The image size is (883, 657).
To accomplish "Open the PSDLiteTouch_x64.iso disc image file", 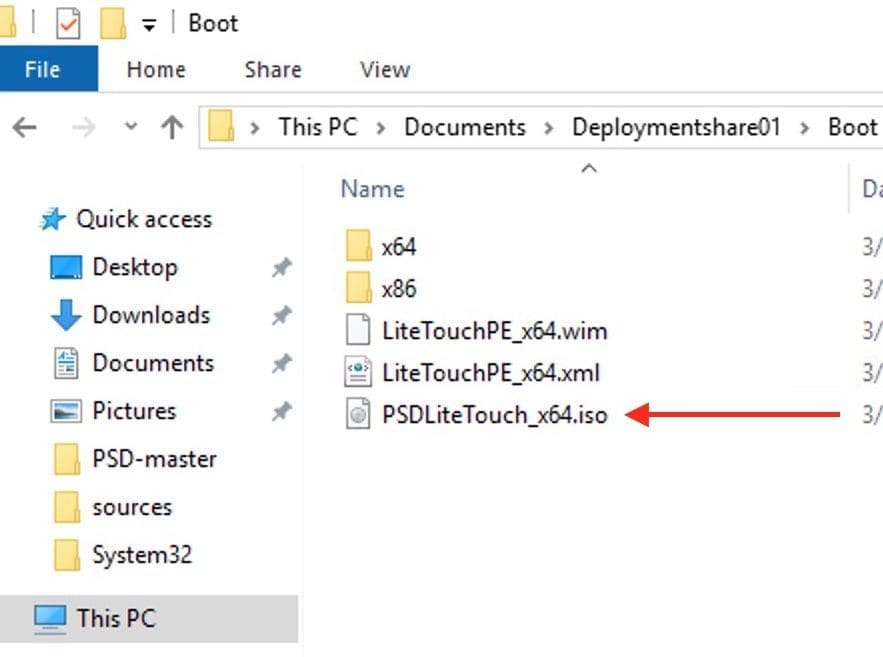I will point(494,415).
